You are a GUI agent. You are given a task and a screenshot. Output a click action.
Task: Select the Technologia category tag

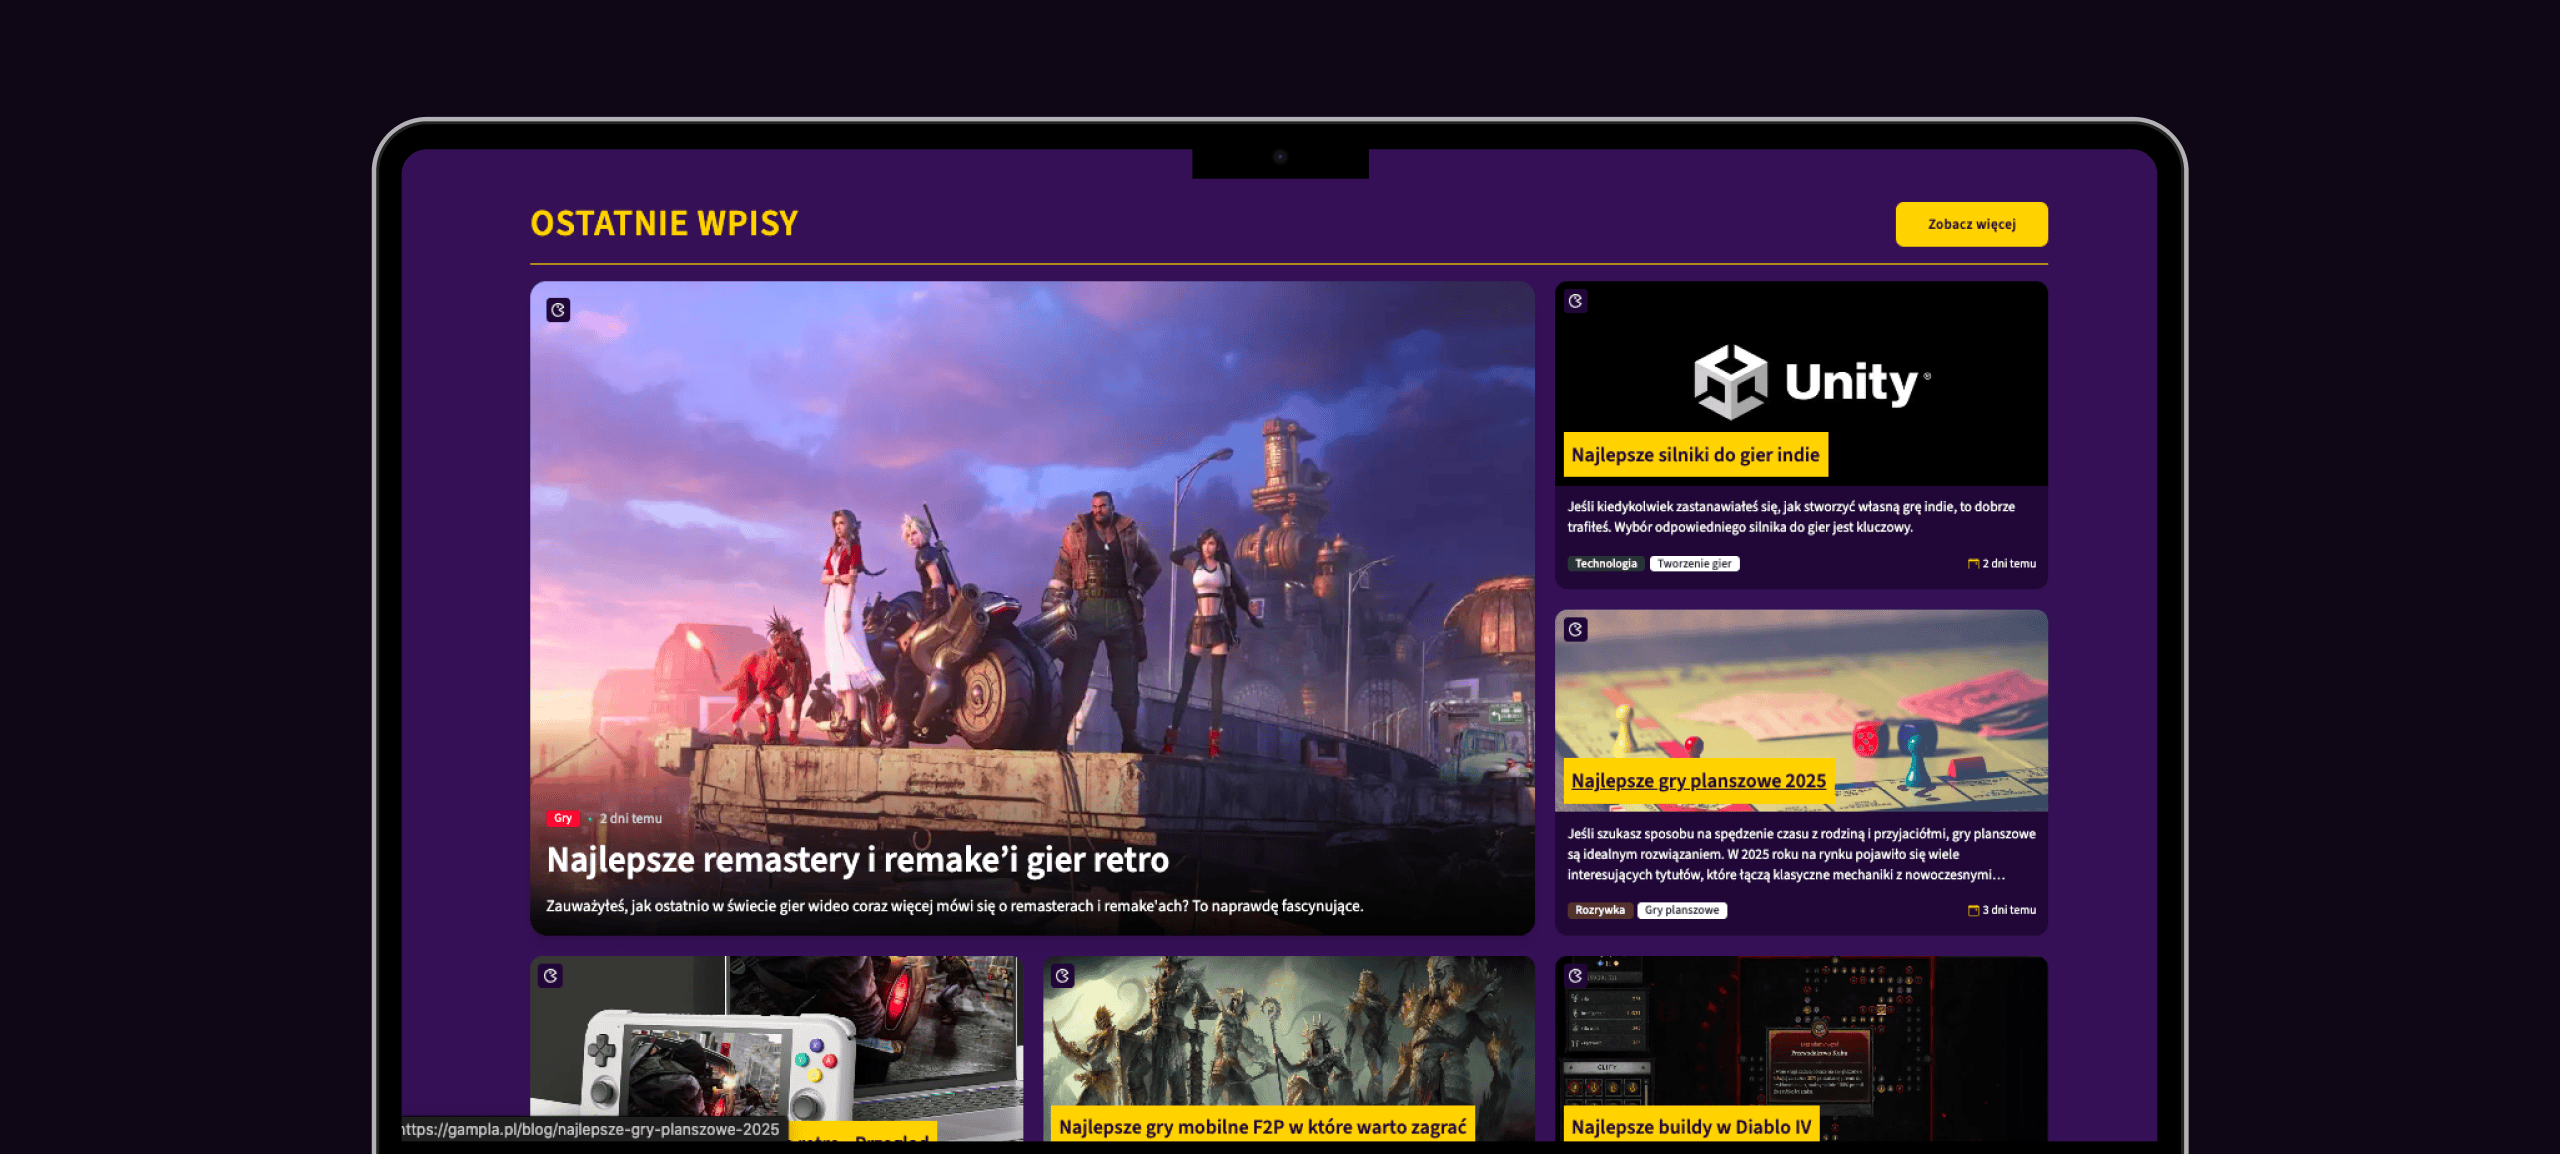click(1605, 564)
